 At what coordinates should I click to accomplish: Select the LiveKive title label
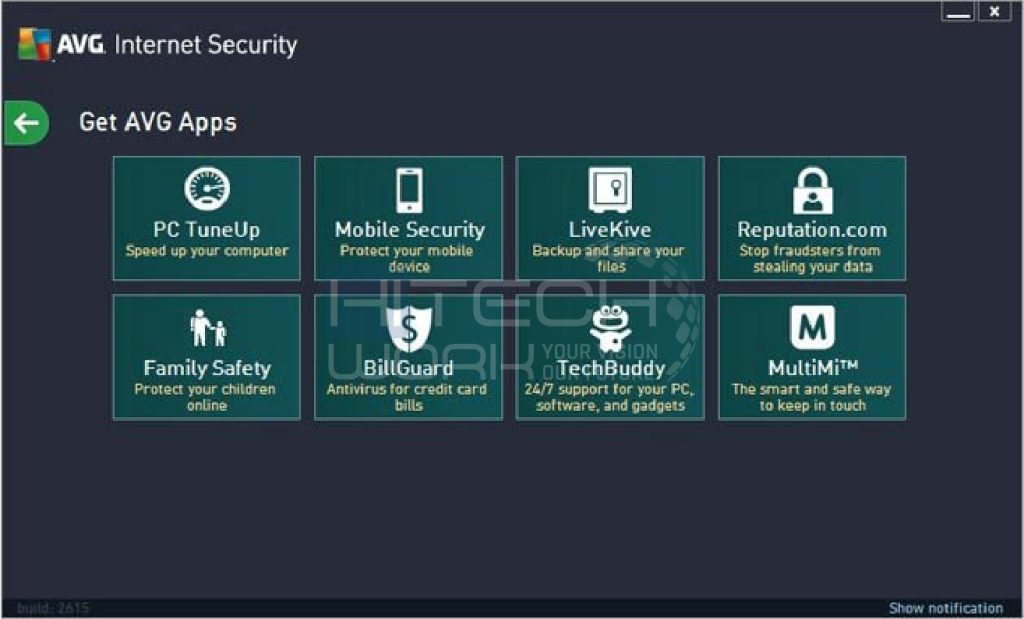(x=610, y=230)
